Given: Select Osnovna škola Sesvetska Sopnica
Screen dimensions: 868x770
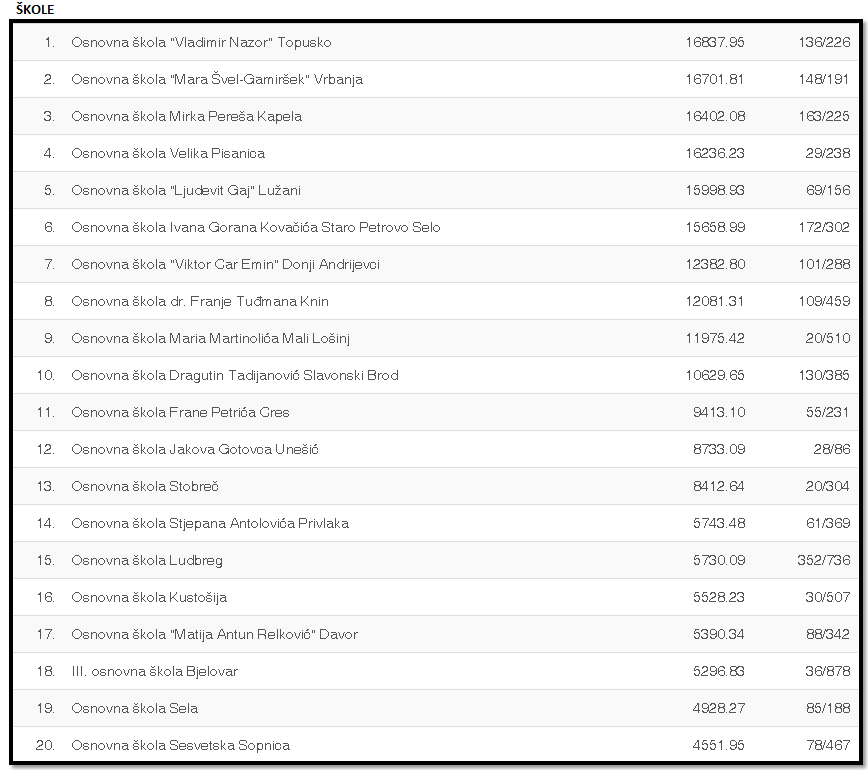Looking at the screenshot, I should click(180, 746).
